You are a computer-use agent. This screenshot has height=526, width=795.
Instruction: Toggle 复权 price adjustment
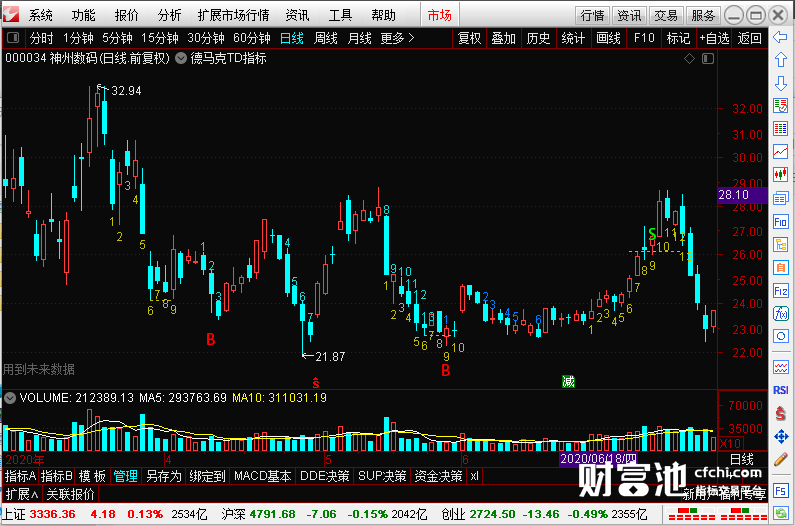(469, 38)
